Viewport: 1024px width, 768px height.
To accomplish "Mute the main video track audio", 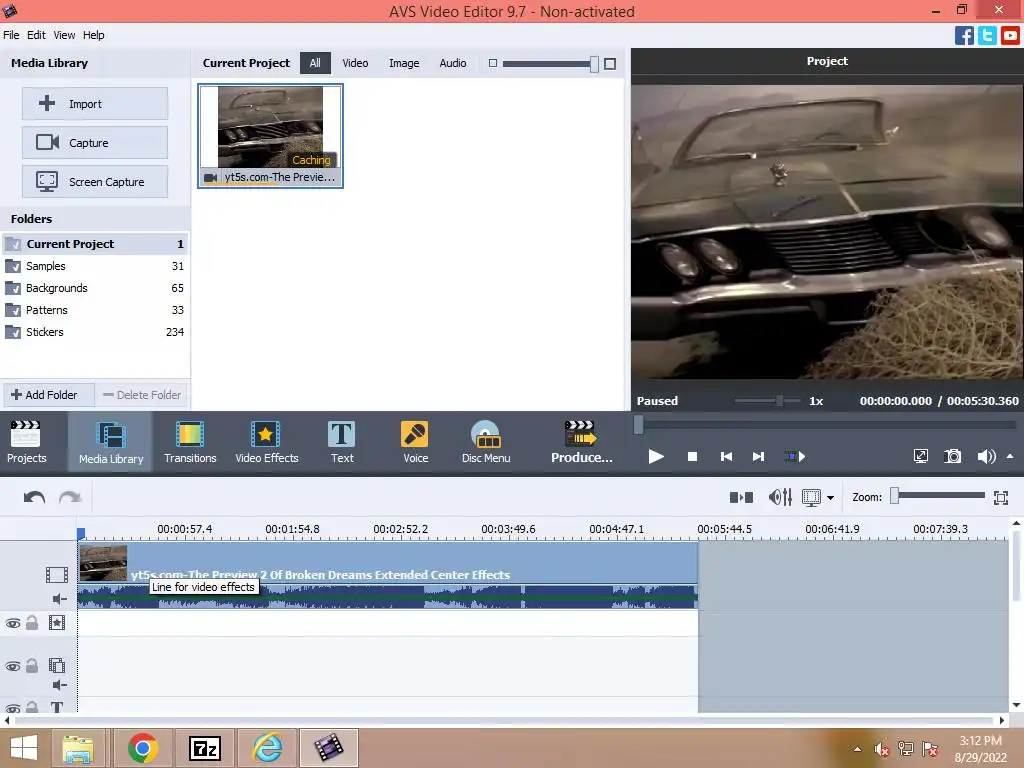I will [59, 599].
